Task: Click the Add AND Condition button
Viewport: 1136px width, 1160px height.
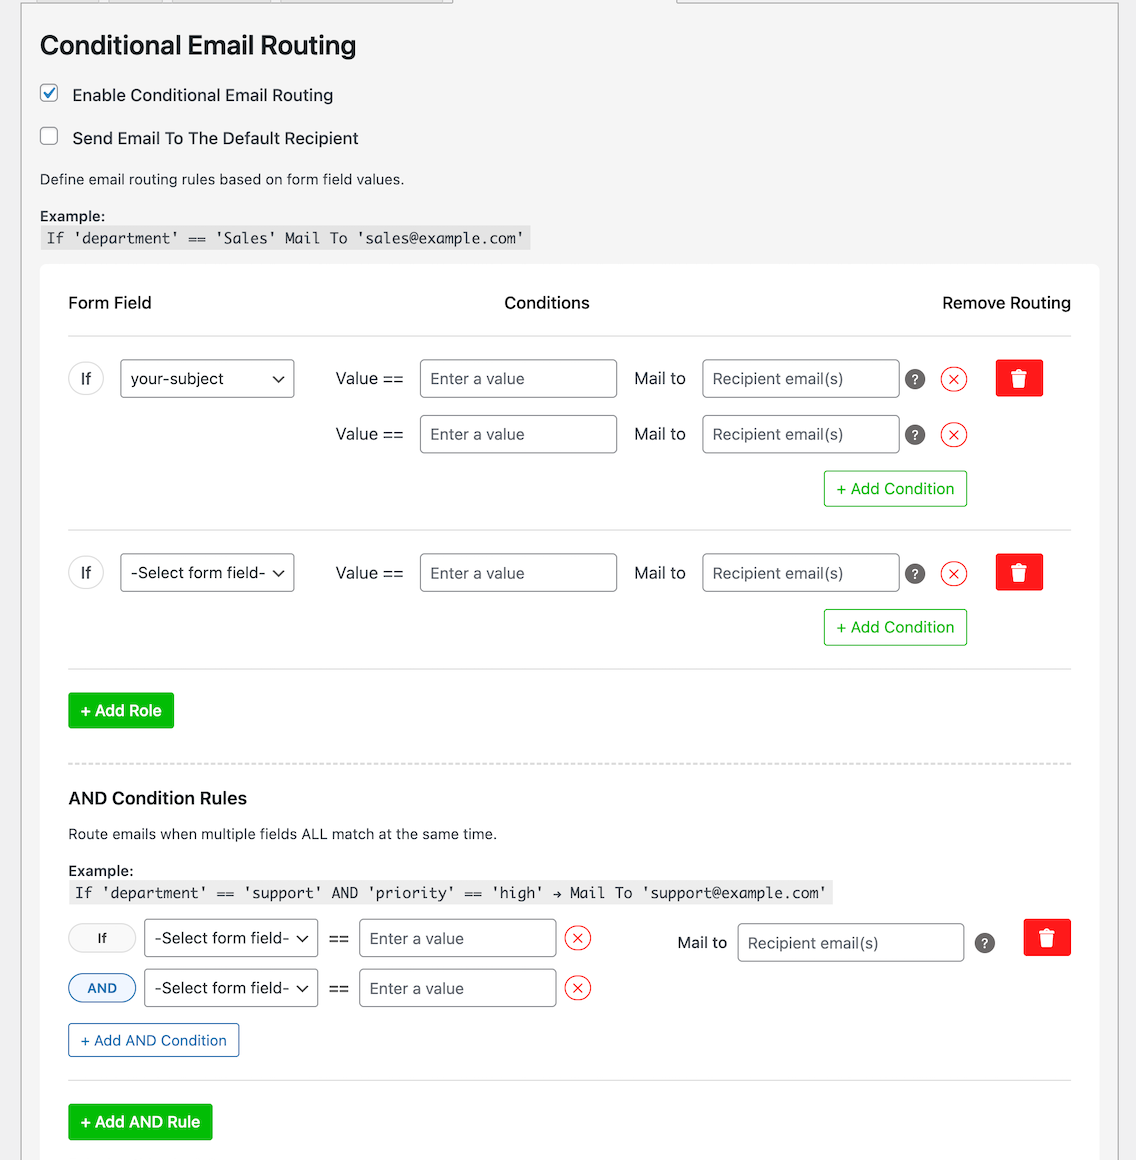Action: tap(153, 1040)
